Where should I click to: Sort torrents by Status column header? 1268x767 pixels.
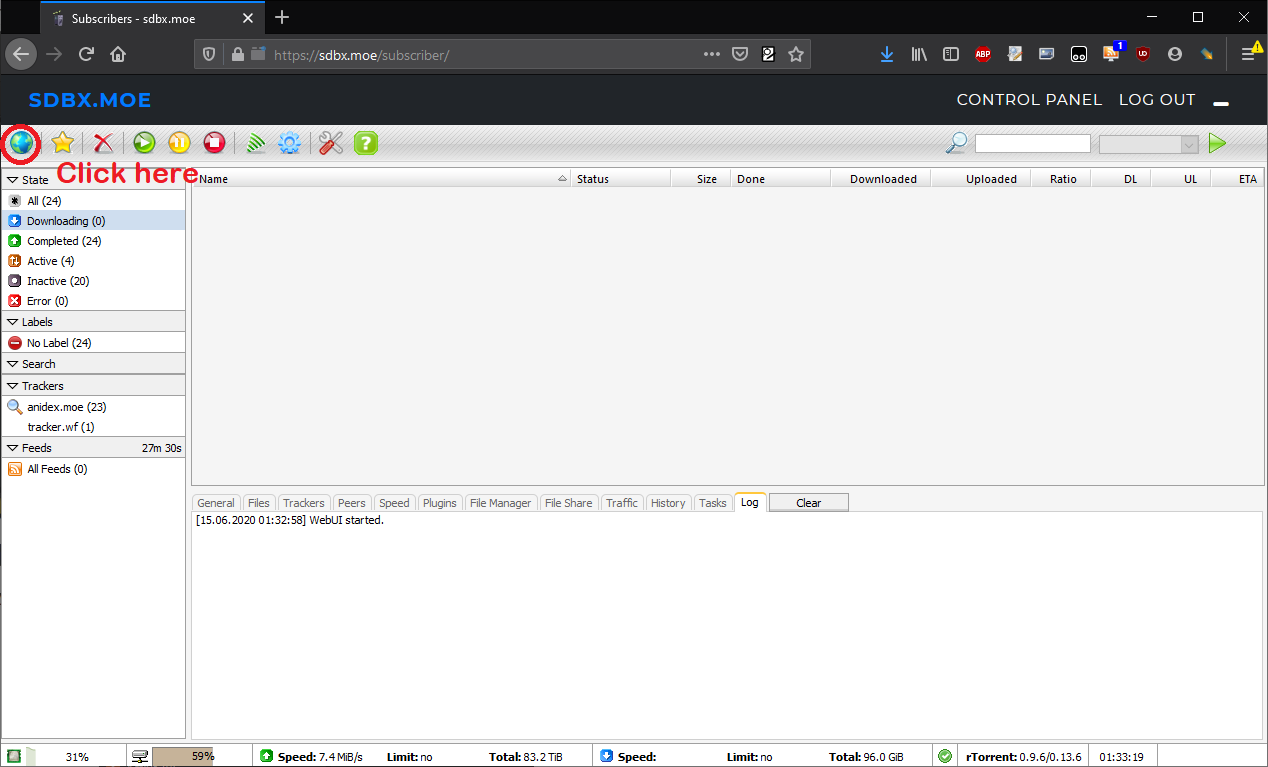(620, 179)
